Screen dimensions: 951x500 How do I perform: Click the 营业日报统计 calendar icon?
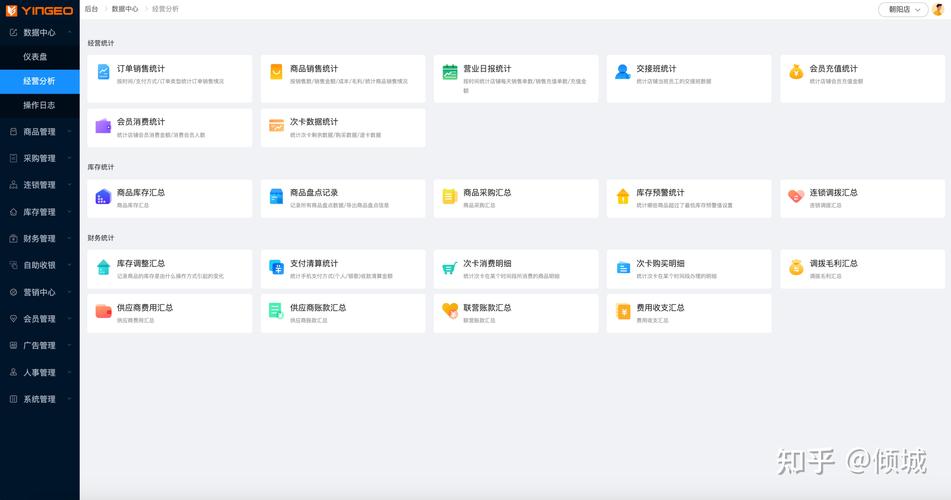pos(450,72)
